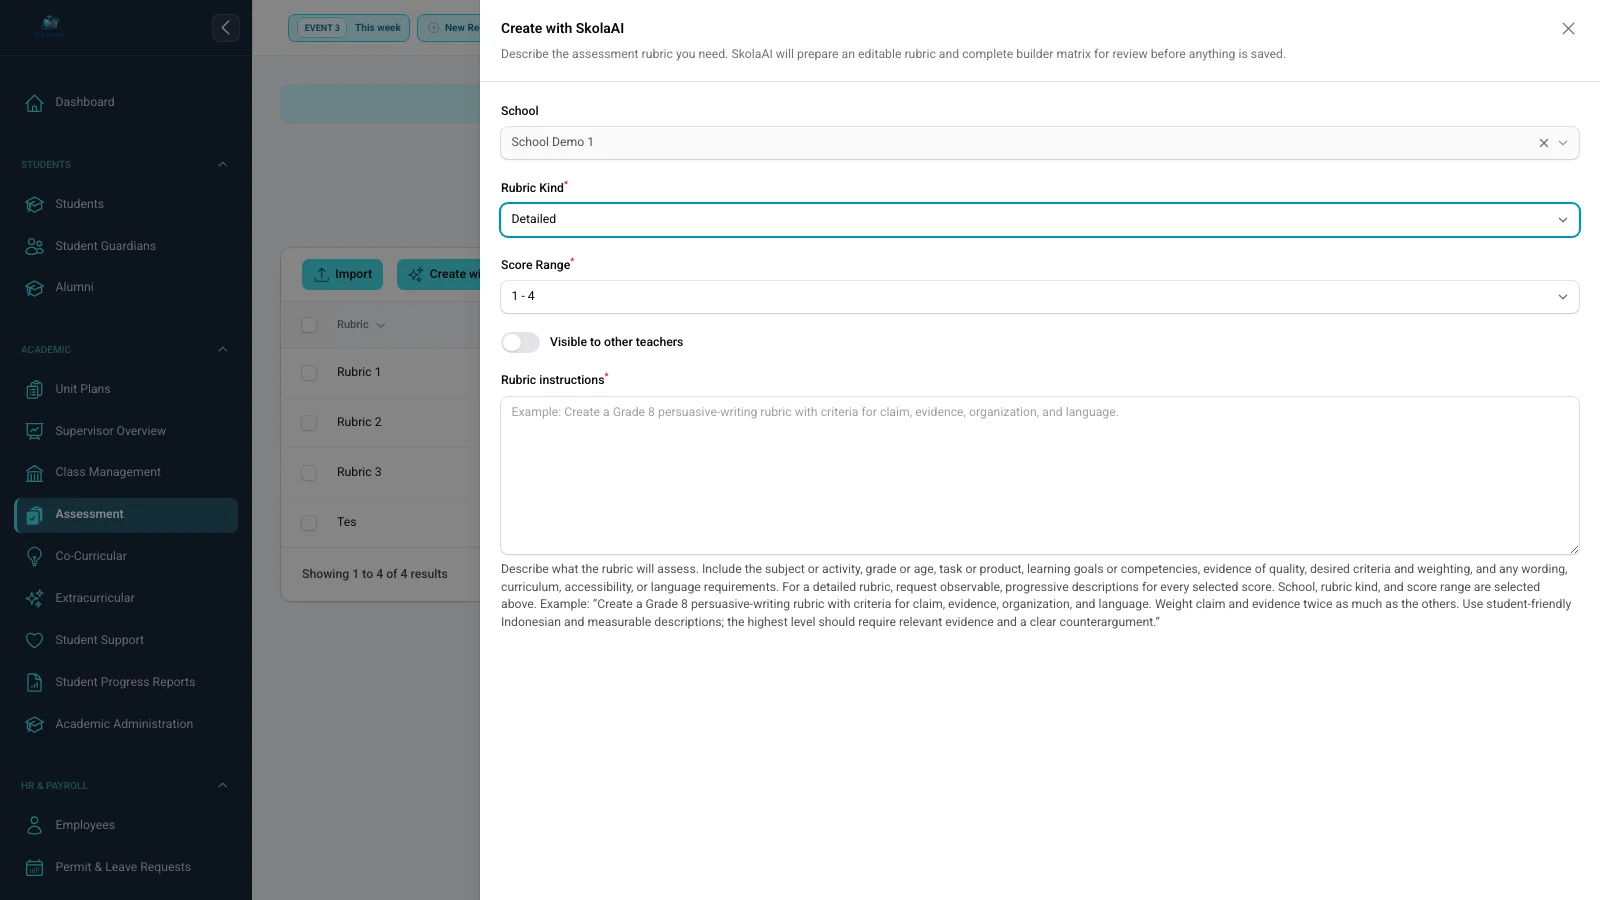Click the Unit Plans clipboard icon

click(x=35, y=389)
